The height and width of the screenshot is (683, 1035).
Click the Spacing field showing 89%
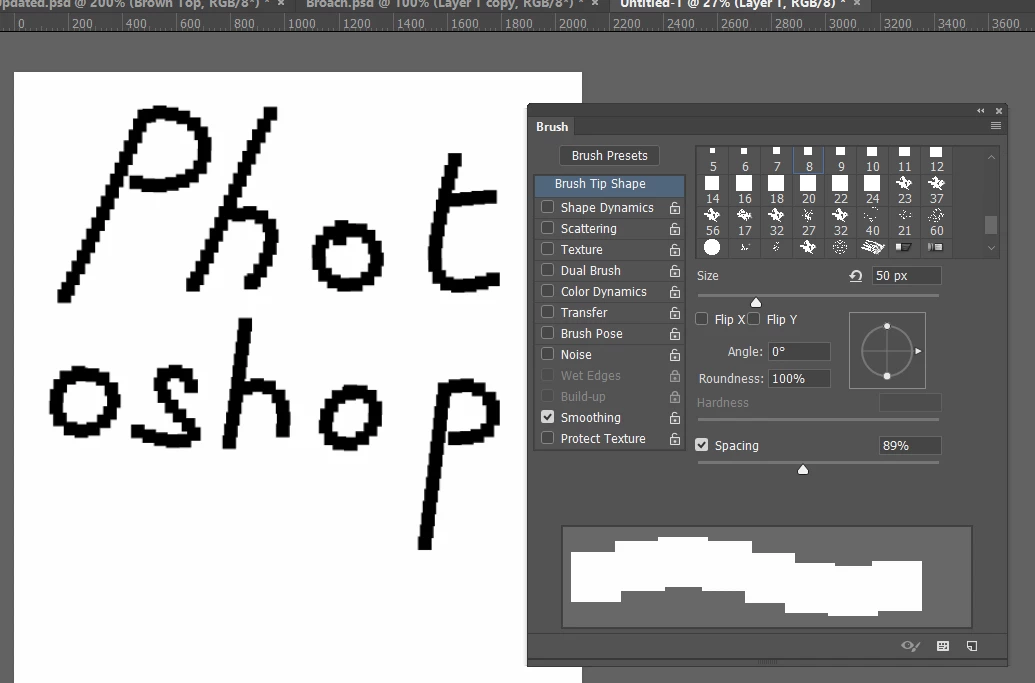910,445
